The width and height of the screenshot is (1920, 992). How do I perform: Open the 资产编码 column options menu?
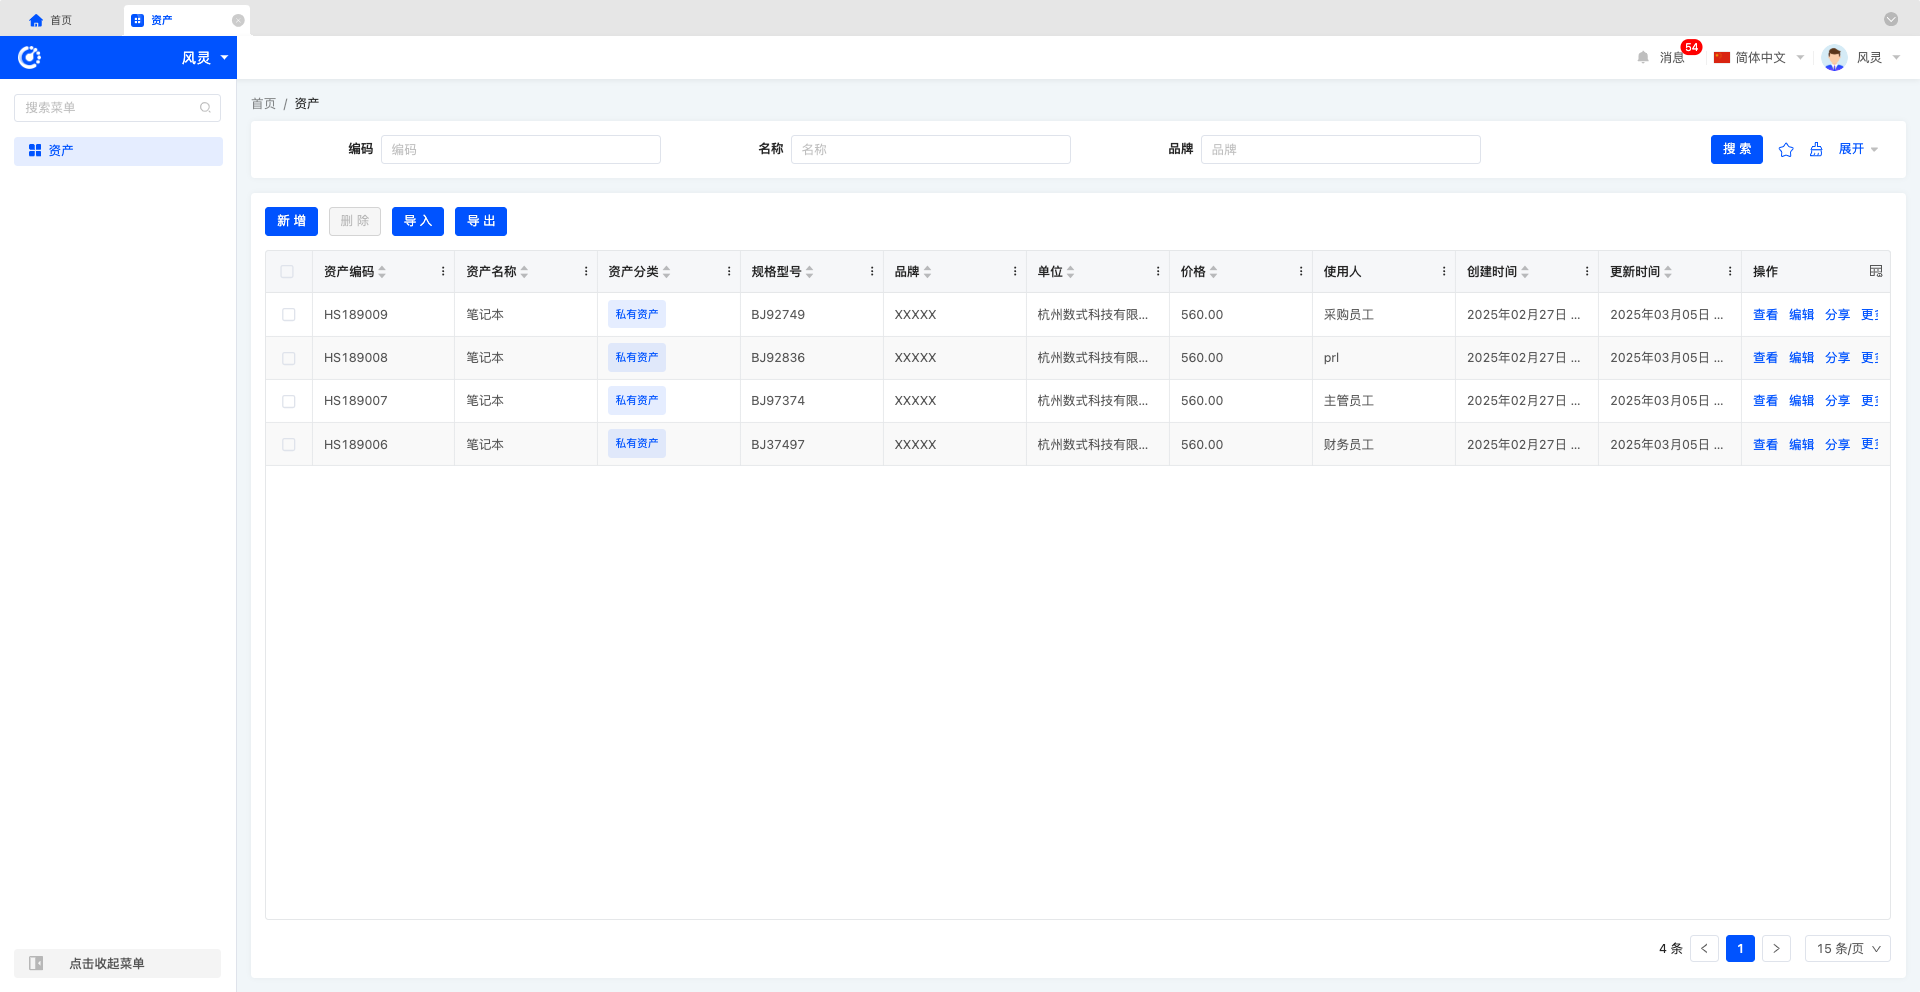click(x=443, y=271)
